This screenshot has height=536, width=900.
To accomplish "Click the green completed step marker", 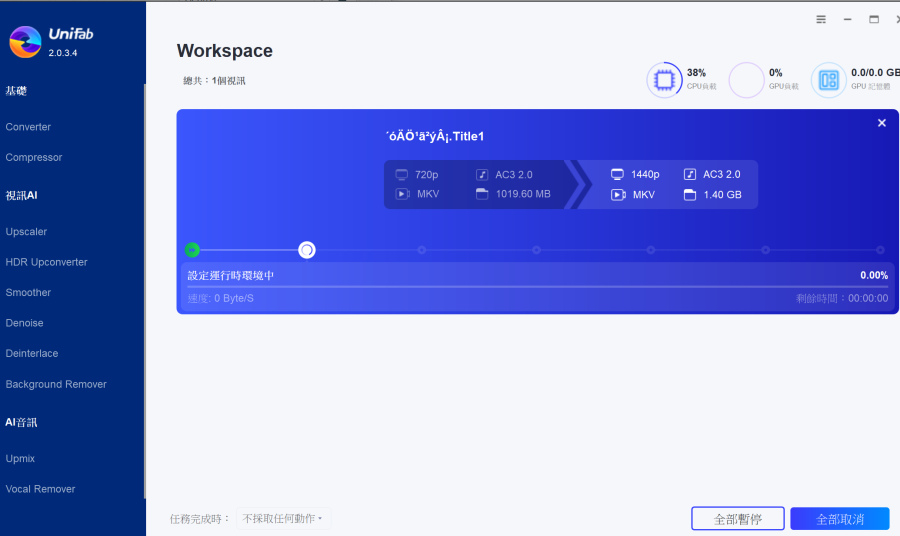I will 192,250.
